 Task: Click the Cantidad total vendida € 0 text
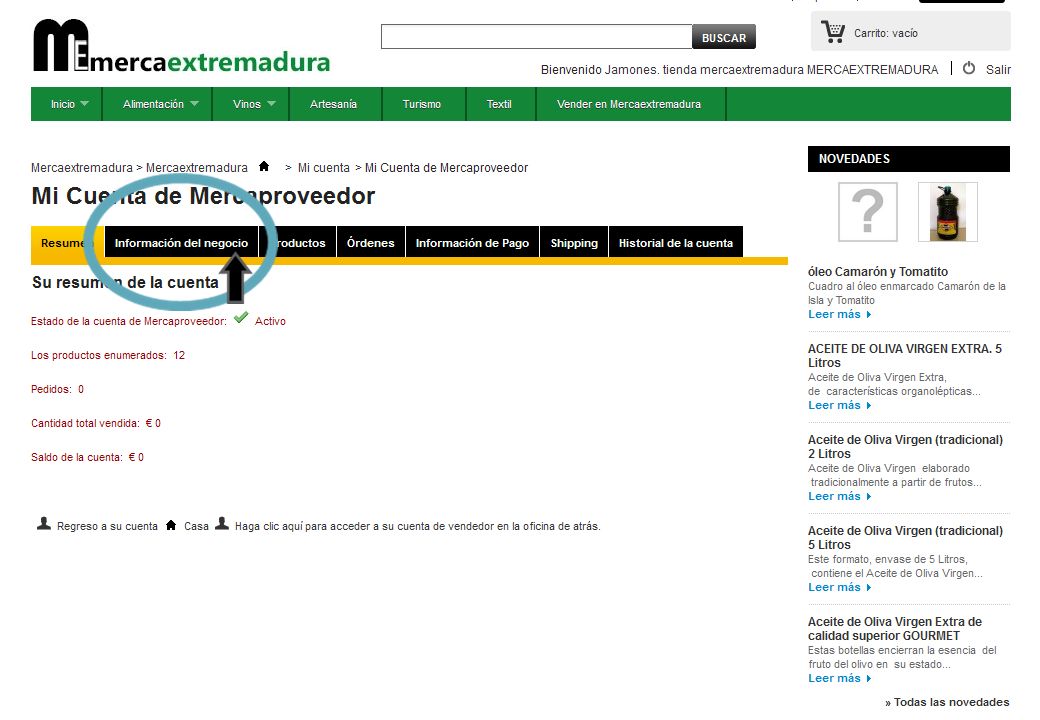[x=96, y=423]
